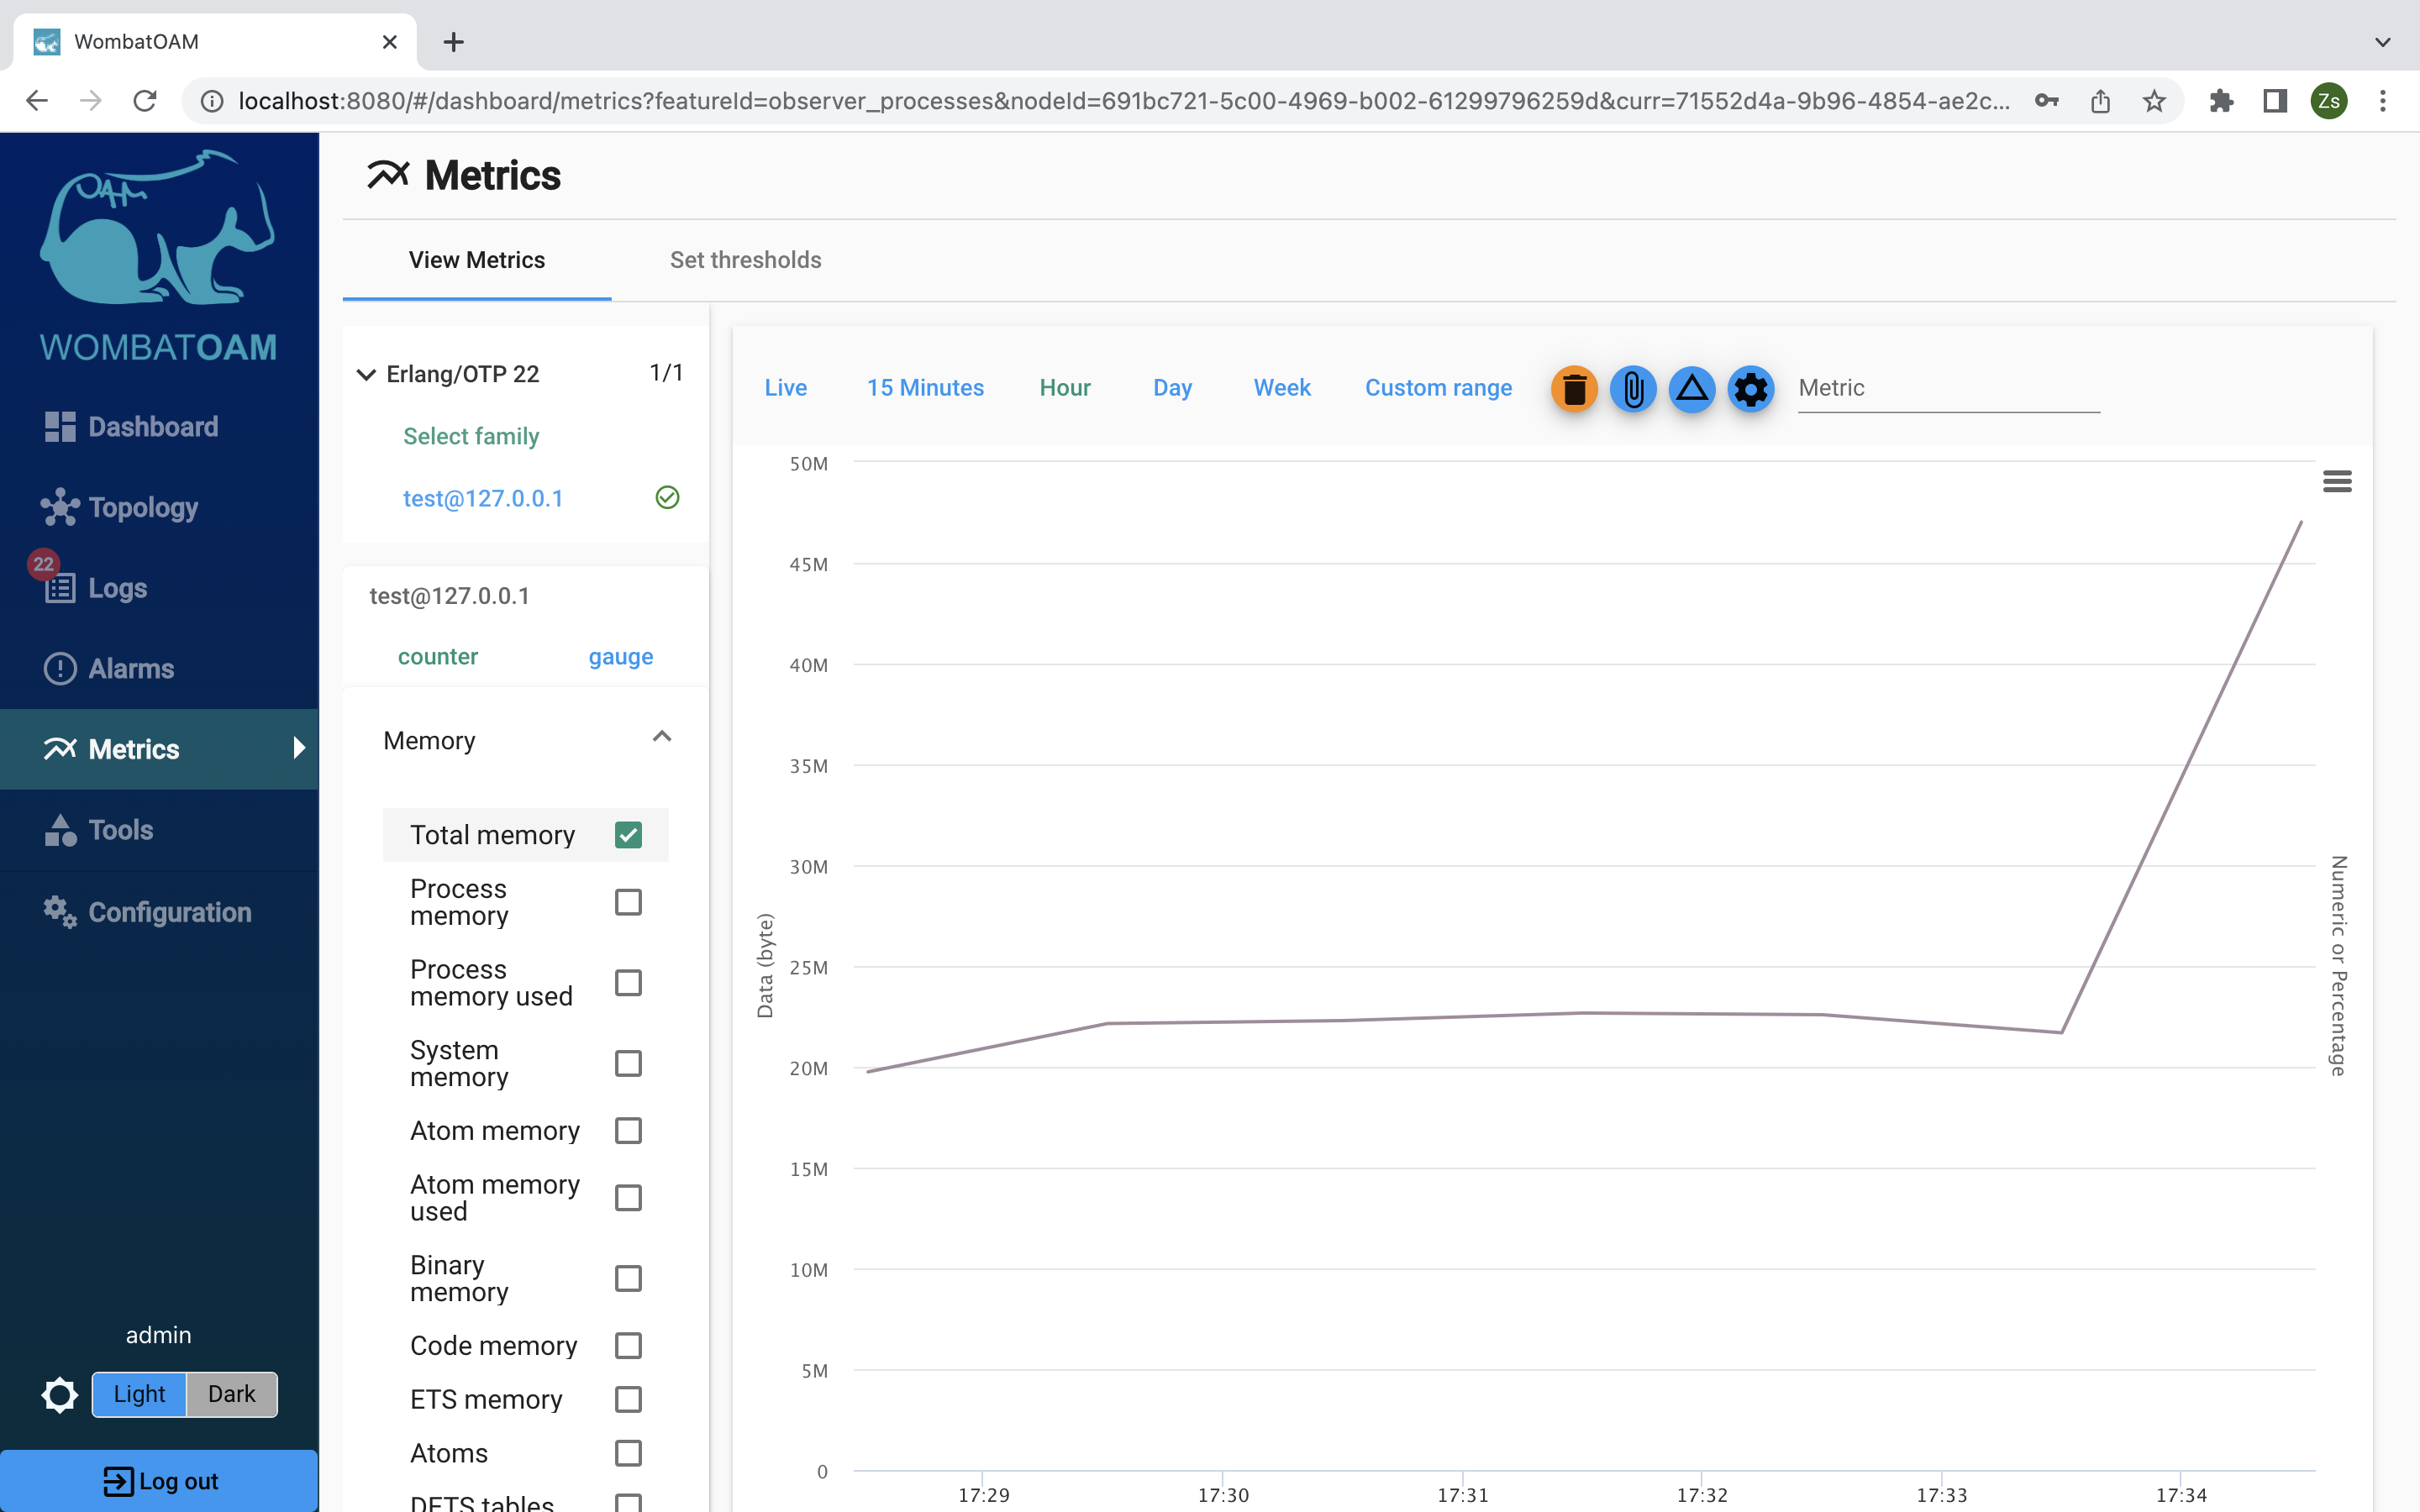Click the browser address bar URL

[x=1123, y=101]
